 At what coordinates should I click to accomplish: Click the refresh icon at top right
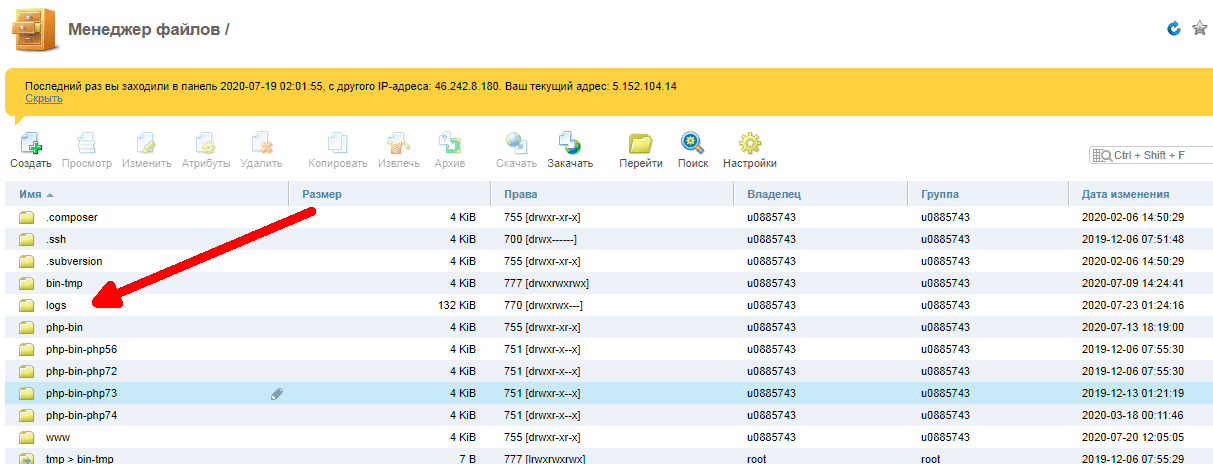(1175, 28)
